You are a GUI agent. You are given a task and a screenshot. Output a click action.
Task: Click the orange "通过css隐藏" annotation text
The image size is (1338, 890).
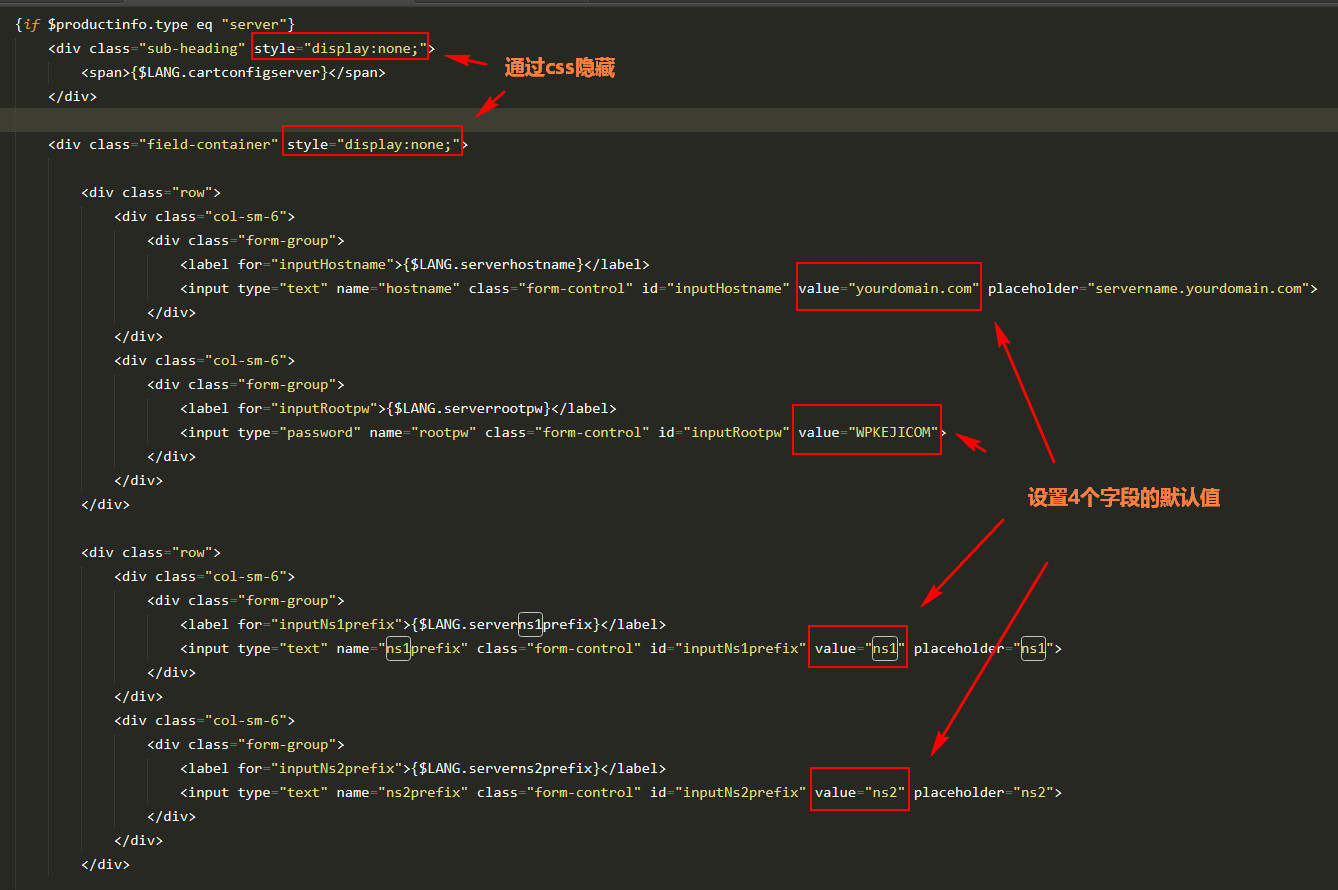click(559, 68)
